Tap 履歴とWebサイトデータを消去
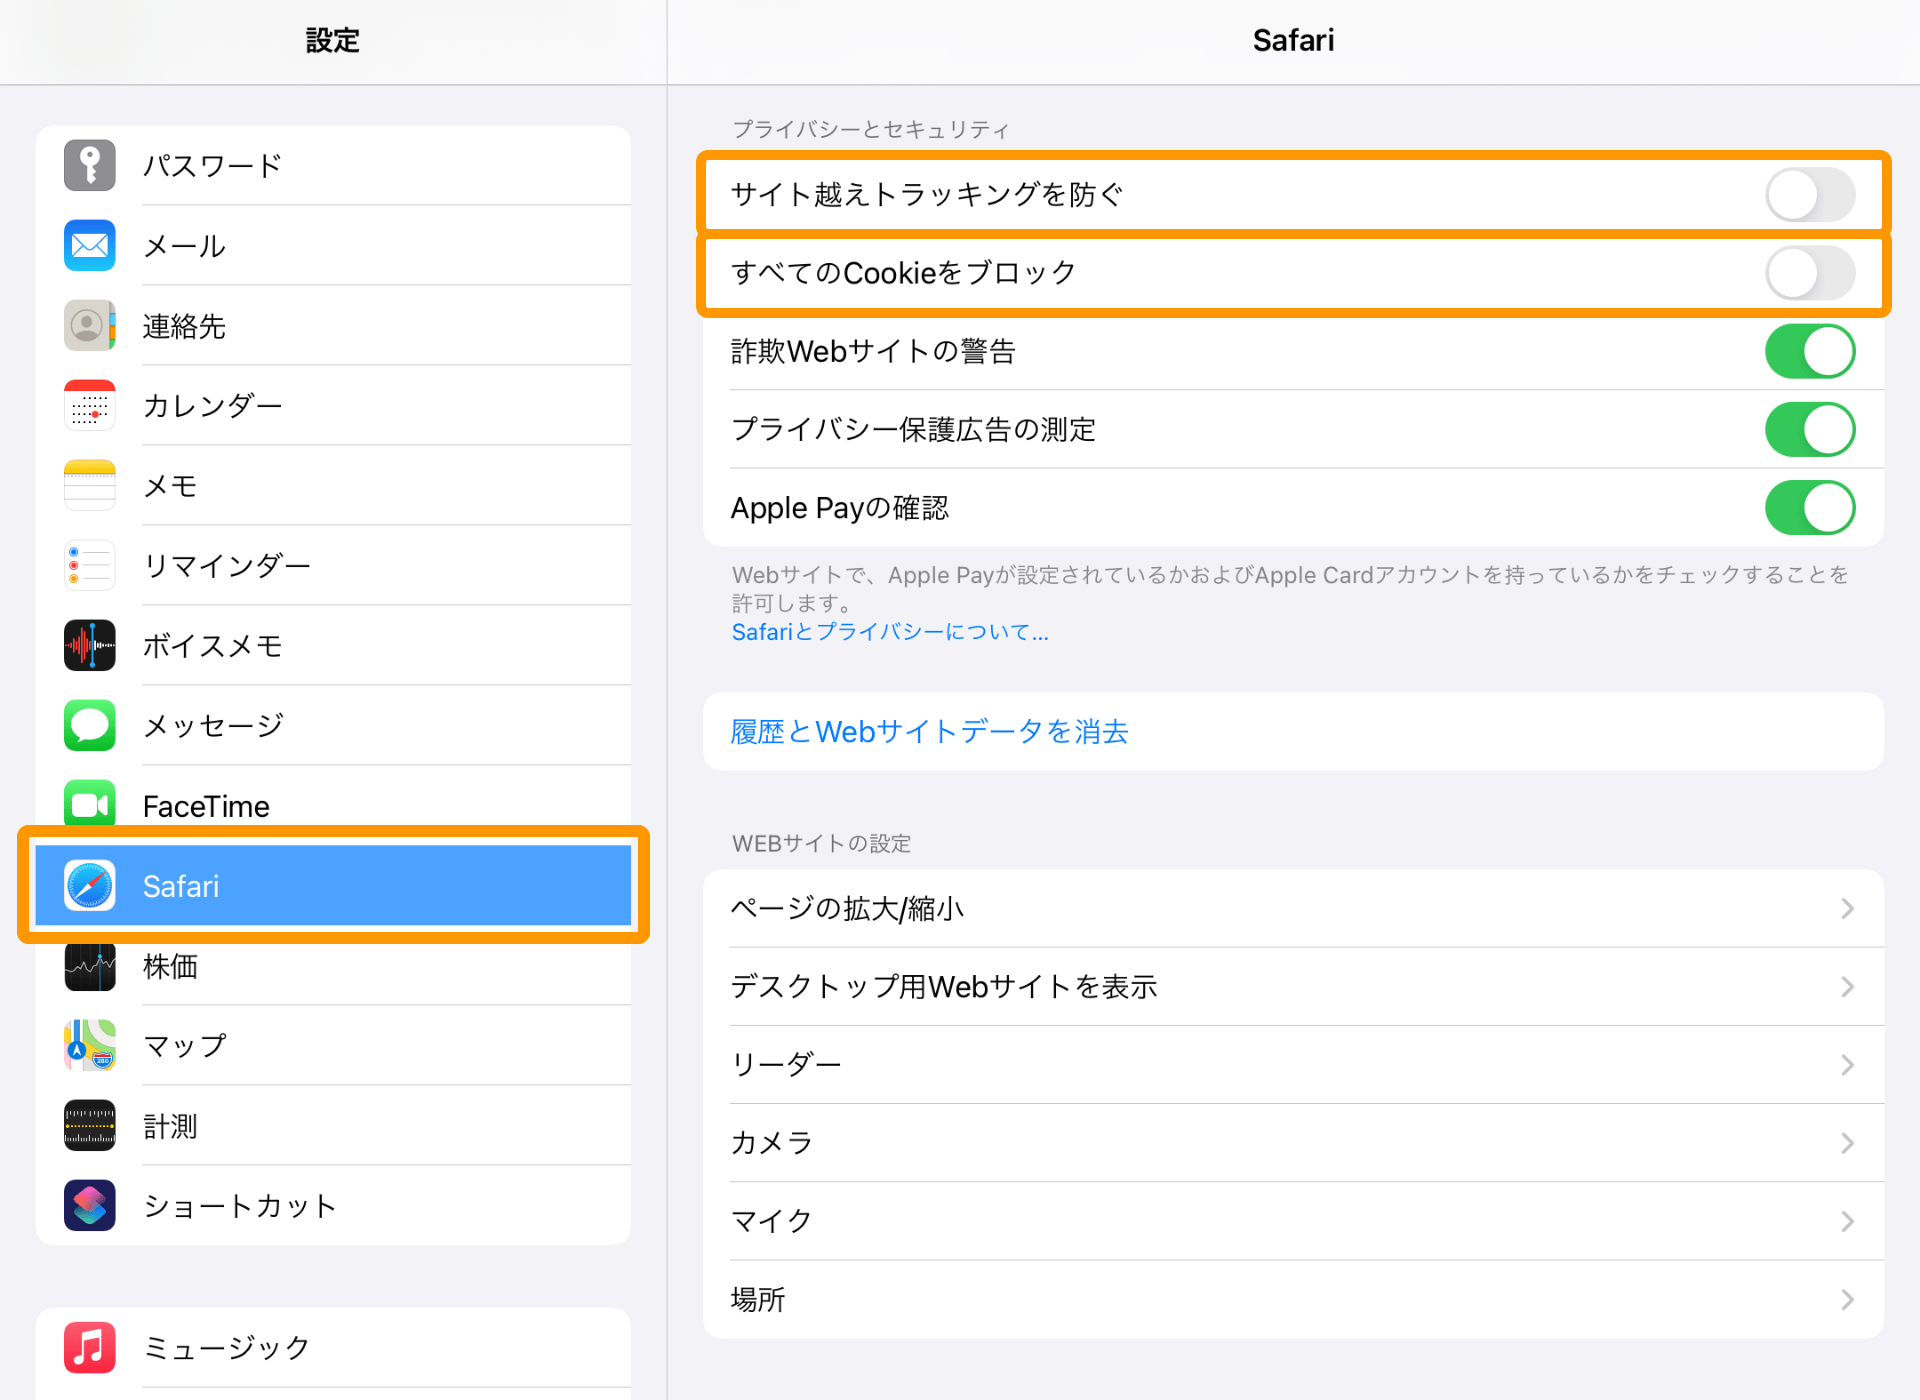 928,731
